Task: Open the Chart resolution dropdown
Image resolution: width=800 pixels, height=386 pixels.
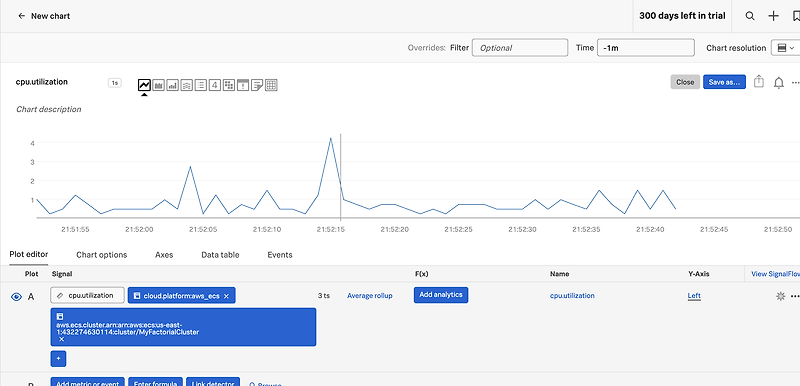Action: tap(785, 48)
